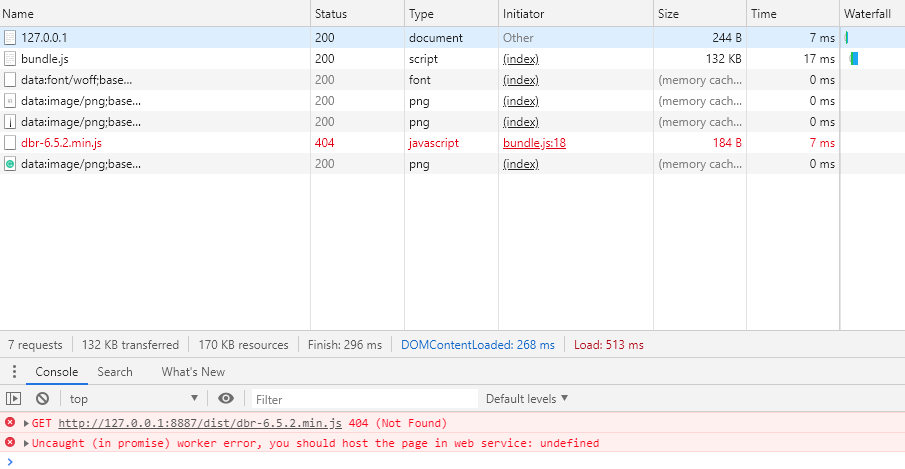Viewport: 905px width, 469px height.
Task: Toggle the live expression eye icon
Action: [x=226, y=399]
